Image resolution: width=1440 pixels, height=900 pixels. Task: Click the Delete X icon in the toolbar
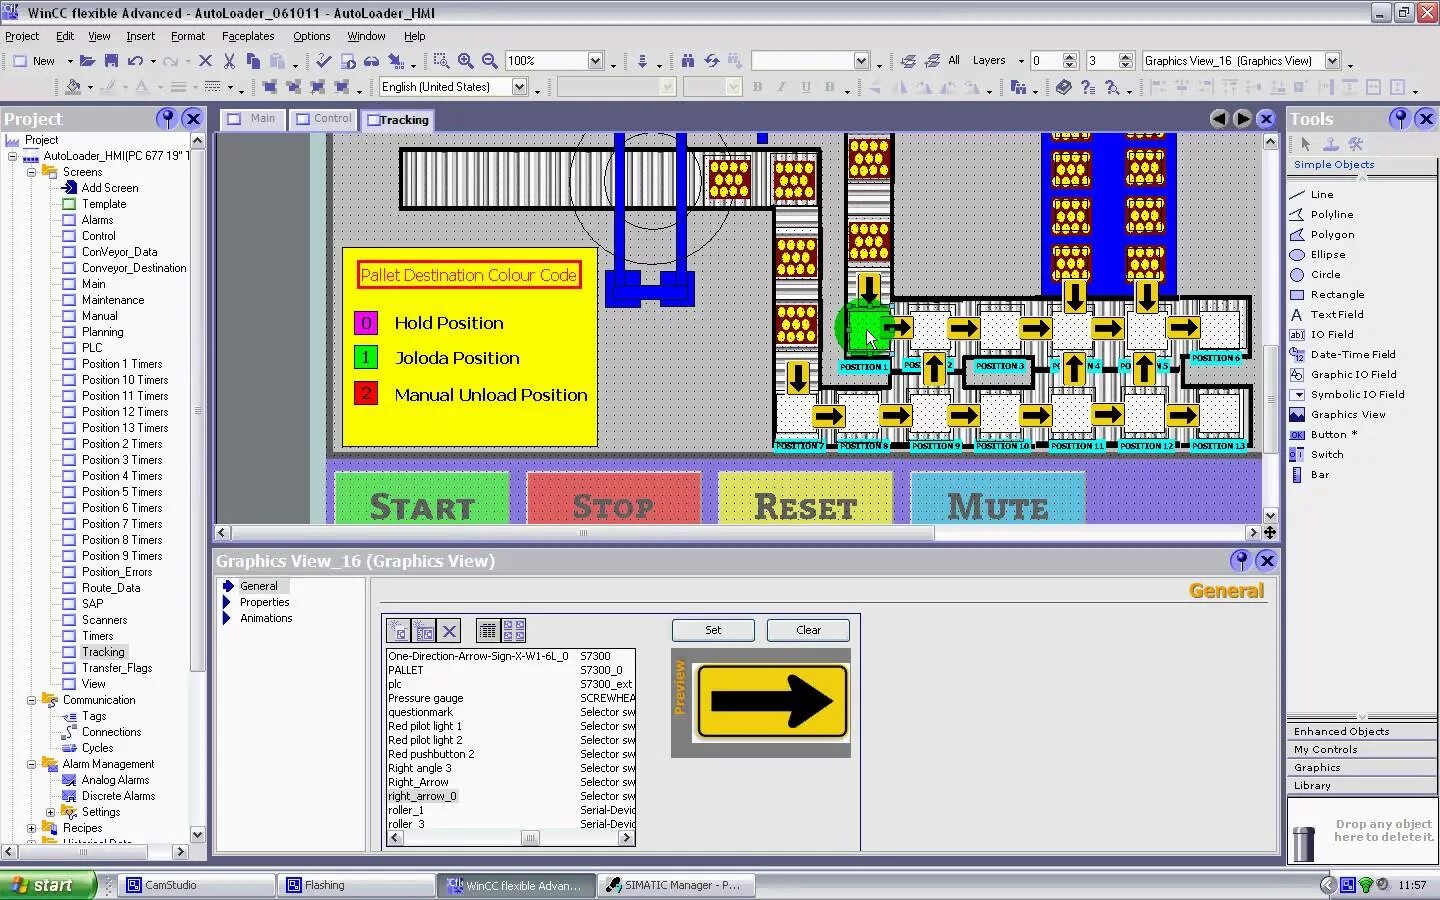click(205, 61)
